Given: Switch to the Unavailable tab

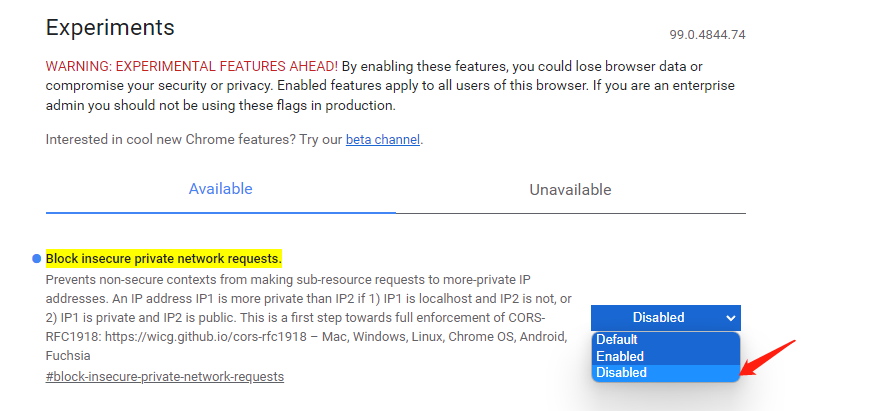Looking at the screenshot, I should click(570, 190).
